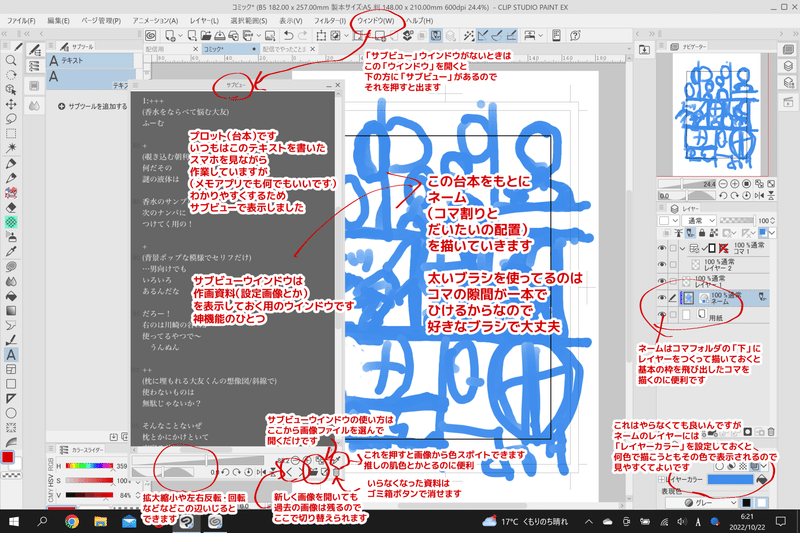Click the trash icon in Sub View window
Image resolution: width=800 pixels, height=533 pixels.
coord(336,472)
